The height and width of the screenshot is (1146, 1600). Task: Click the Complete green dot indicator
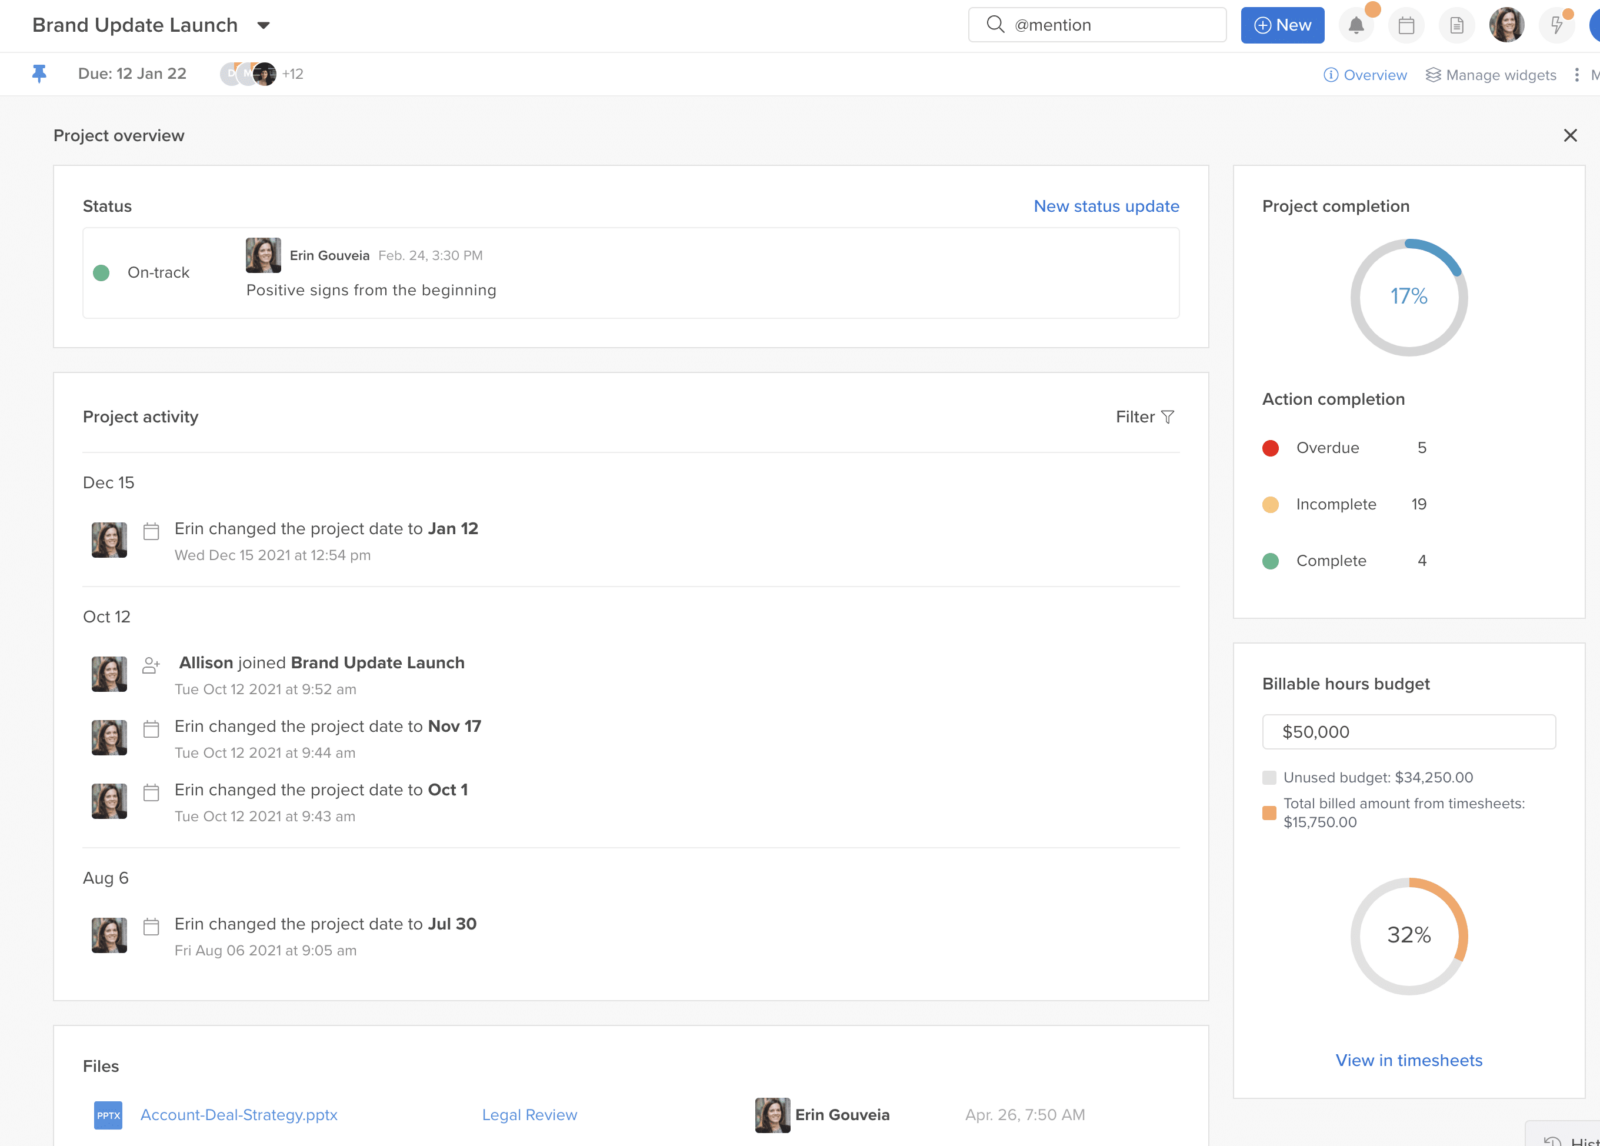(1271, 561)
